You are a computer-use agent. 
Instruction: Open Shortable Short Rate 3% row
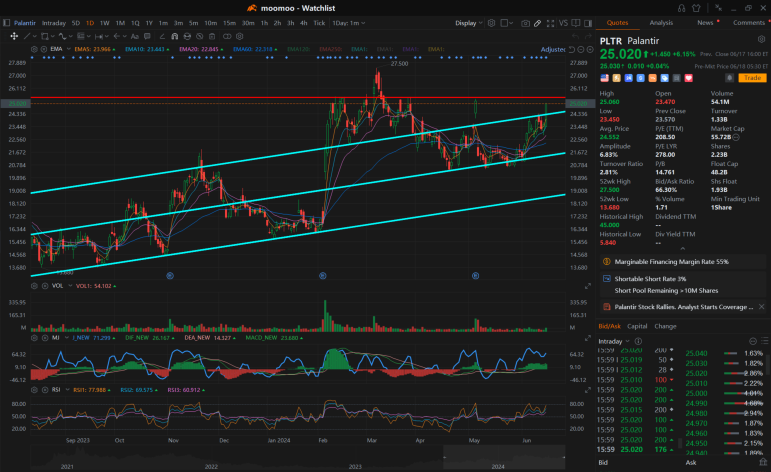pyautogui.click(x=682, y=279)
